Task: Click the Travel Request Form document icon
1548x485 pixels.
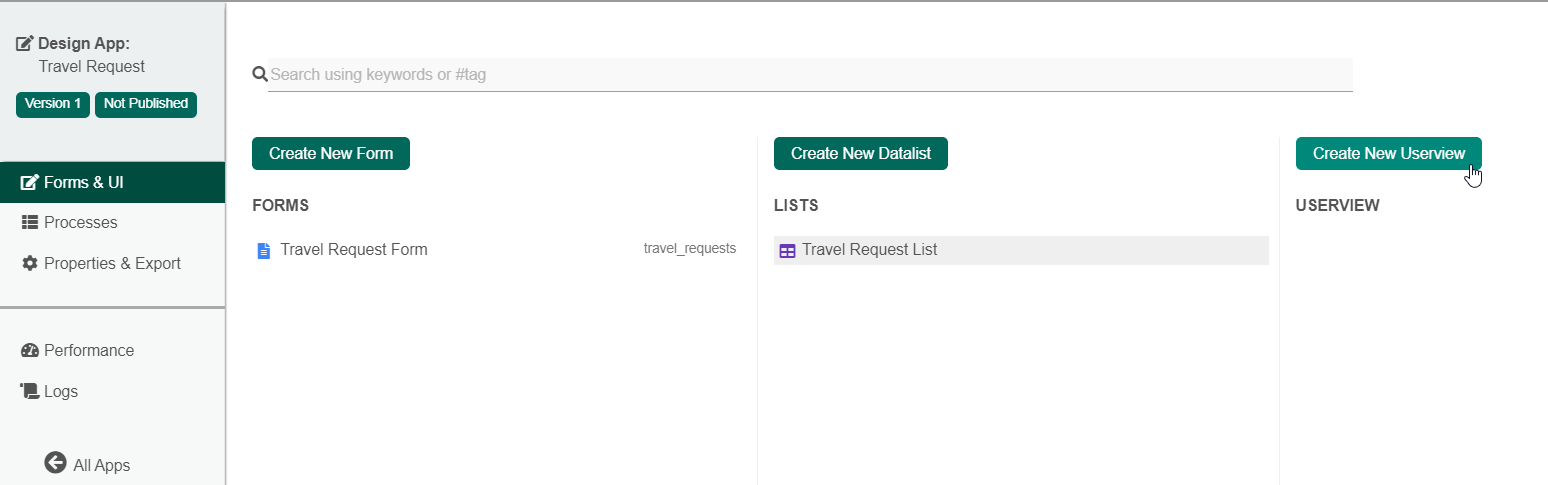Action: coord(264,250)
